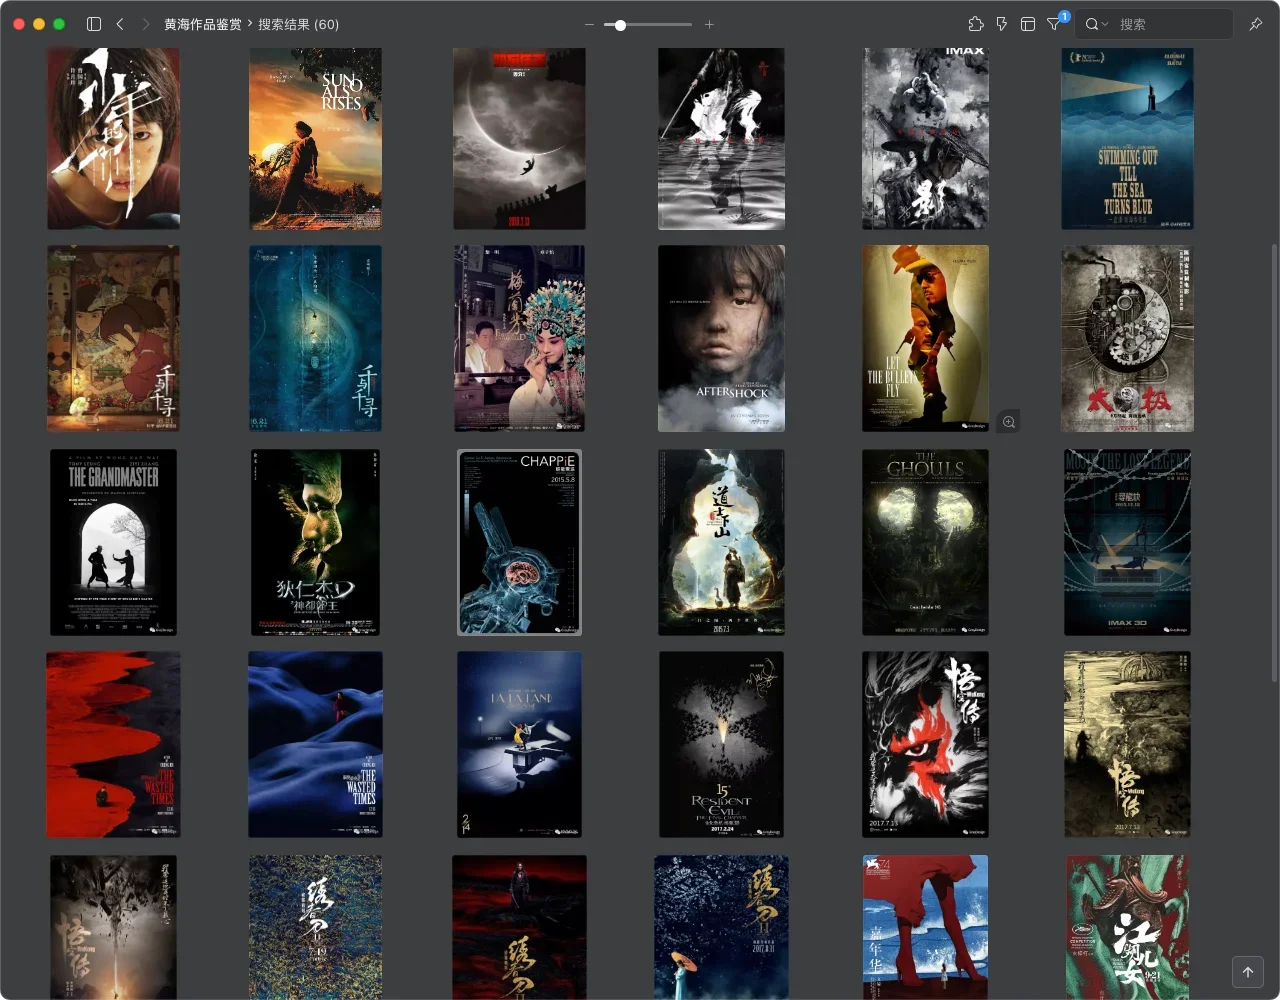Click the zoom-out minus icon

(589, 24)
